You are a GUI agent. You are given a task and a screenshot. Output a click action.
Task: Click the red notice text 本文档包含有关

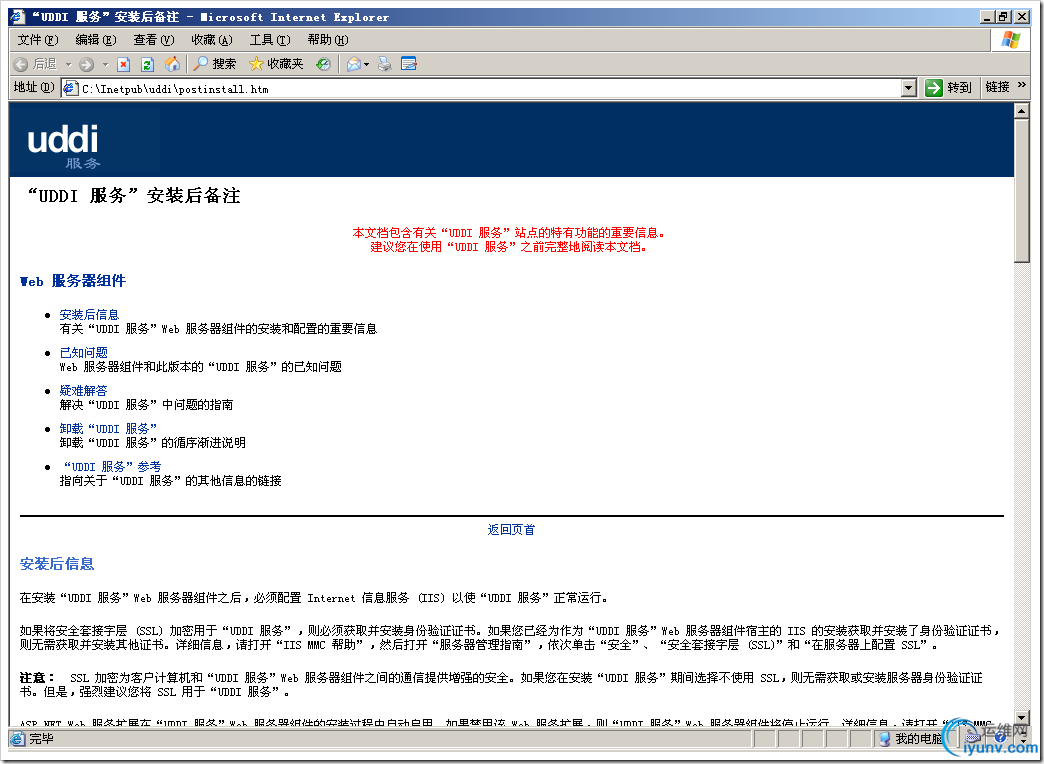[509, 232]
